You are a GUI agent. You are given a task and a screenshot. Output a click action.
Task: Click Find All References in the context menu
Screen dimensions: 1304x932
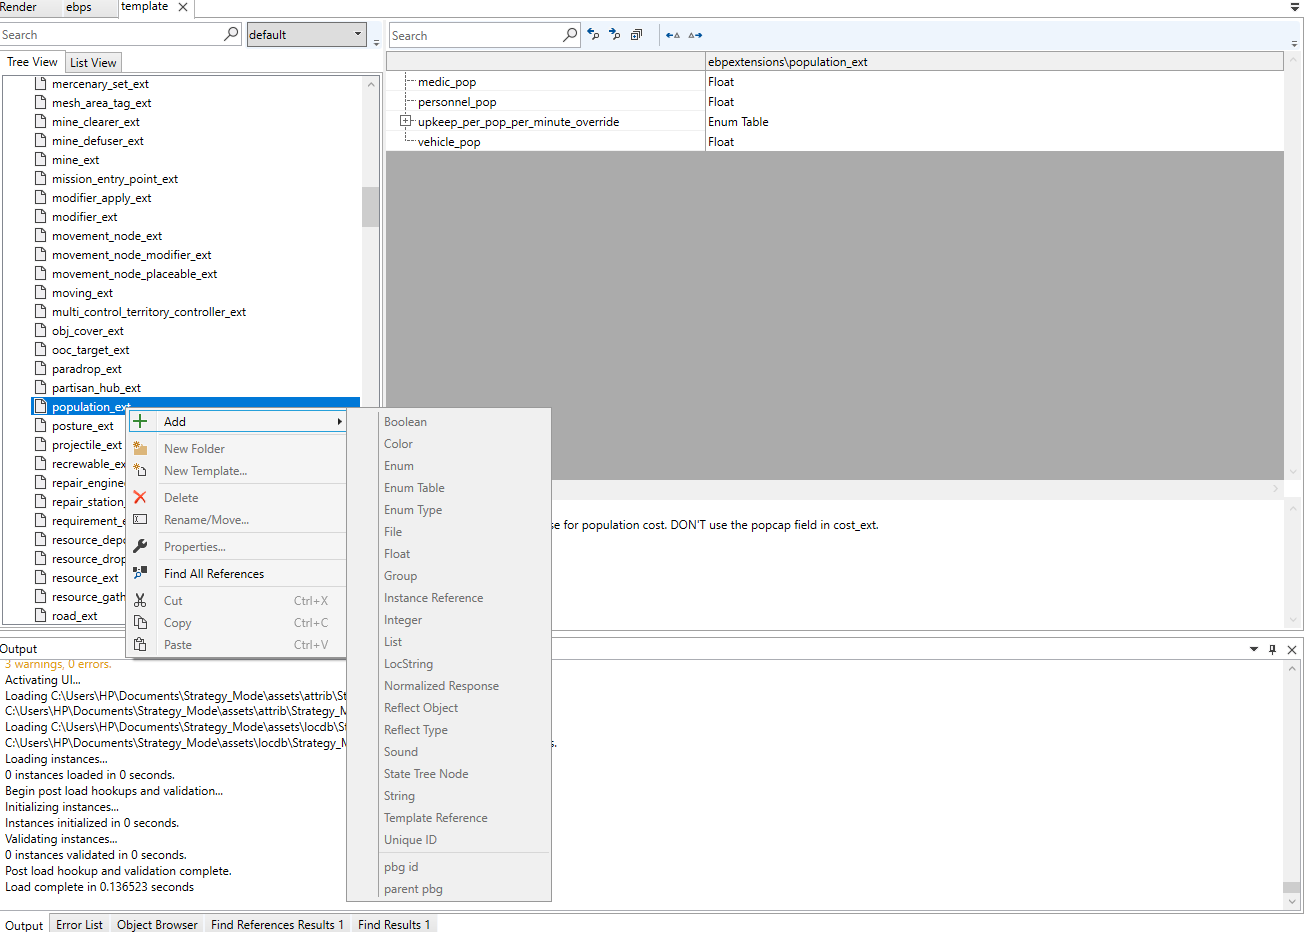tap(214, 574)
